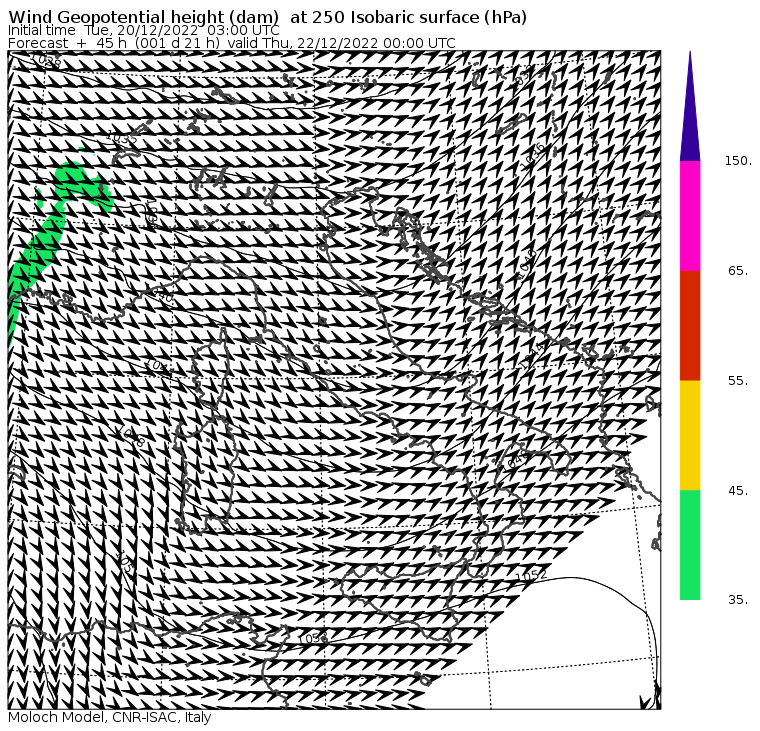760x731 pixels.
Task: Click the "Initial time Tue, 20/12/2022 03:00 UTC" line
Action: 143,30
